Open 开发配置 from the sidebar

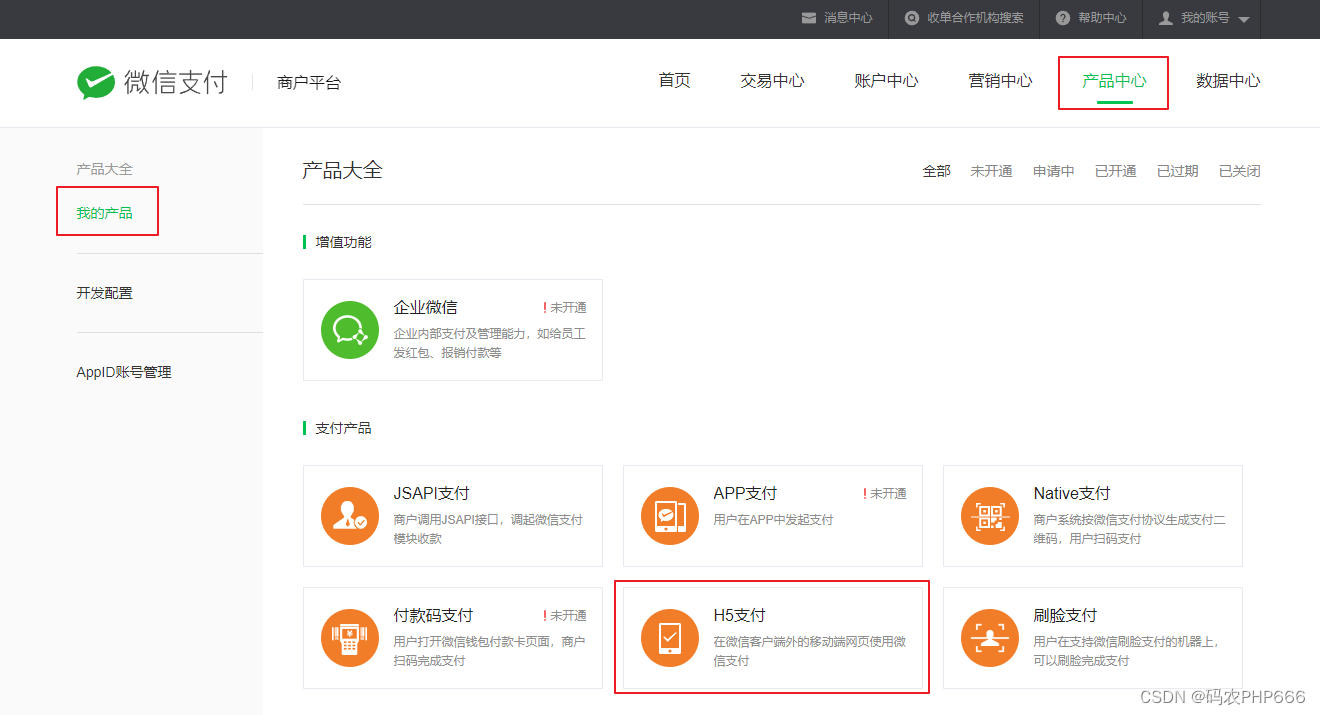pos(104,292)
